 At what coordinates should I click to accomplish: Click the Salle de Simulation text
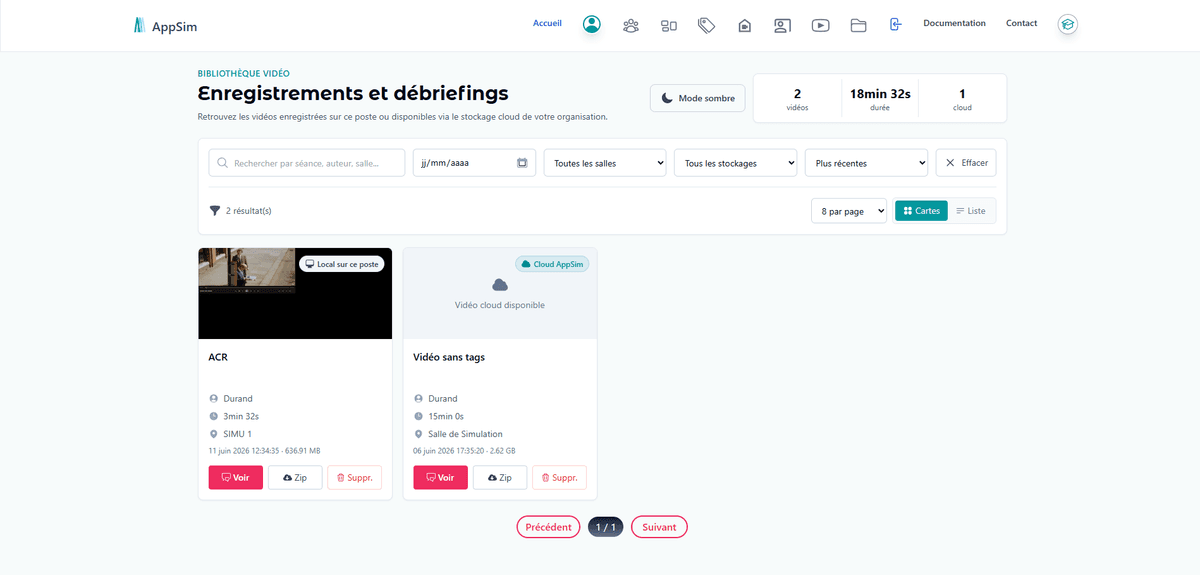point(465,434)
